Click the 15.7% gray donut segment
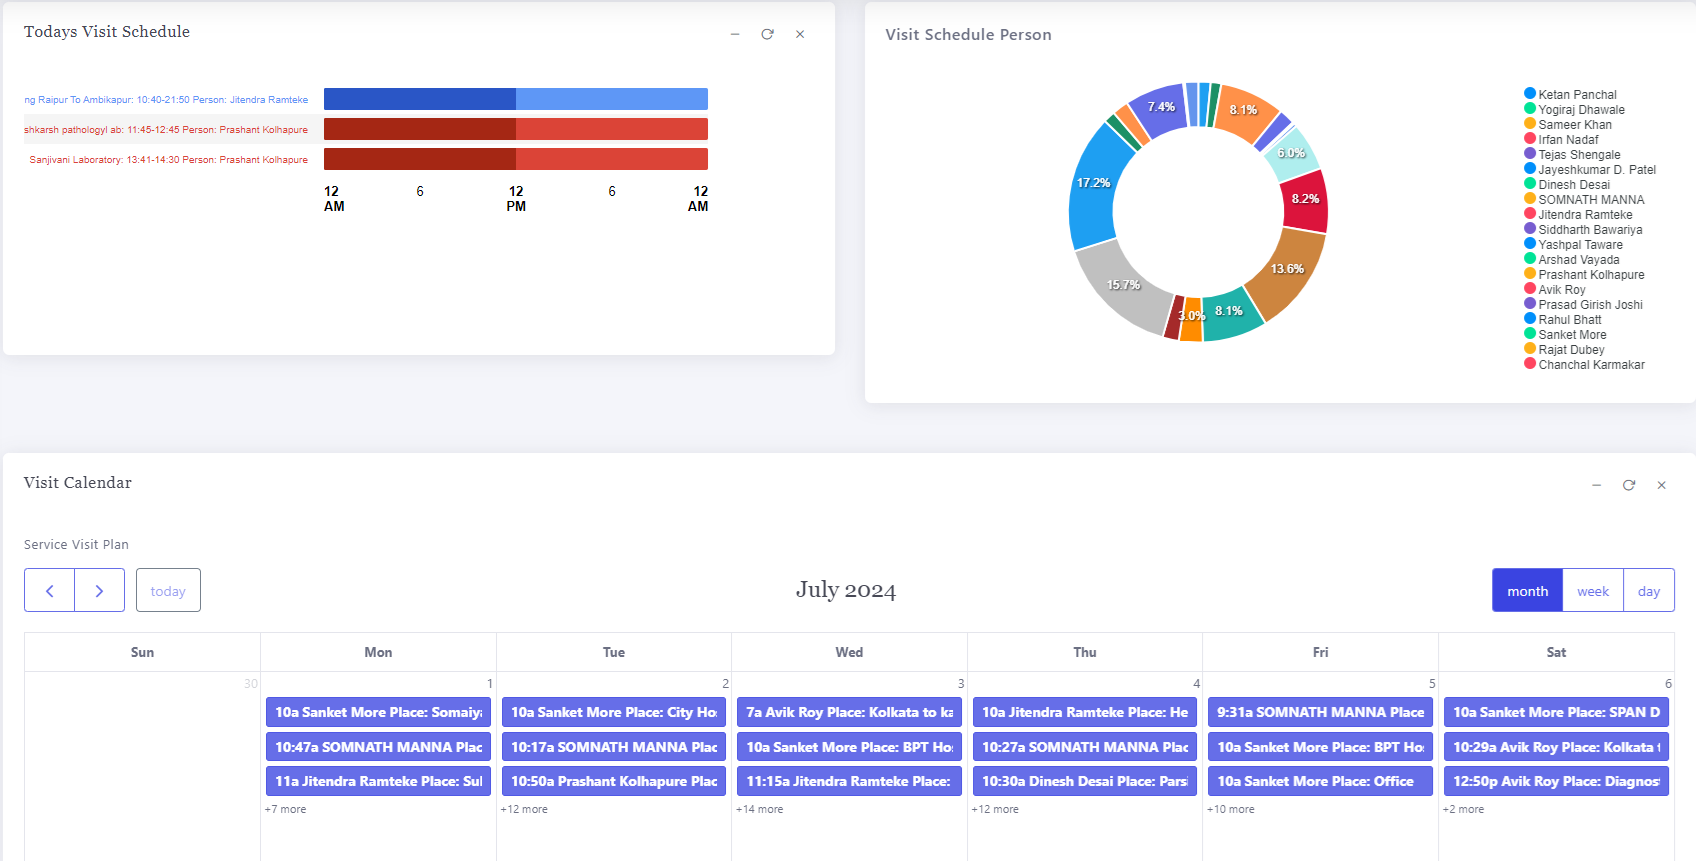1696x861 pixels. pyautogui.click(x=1124, y=287)
